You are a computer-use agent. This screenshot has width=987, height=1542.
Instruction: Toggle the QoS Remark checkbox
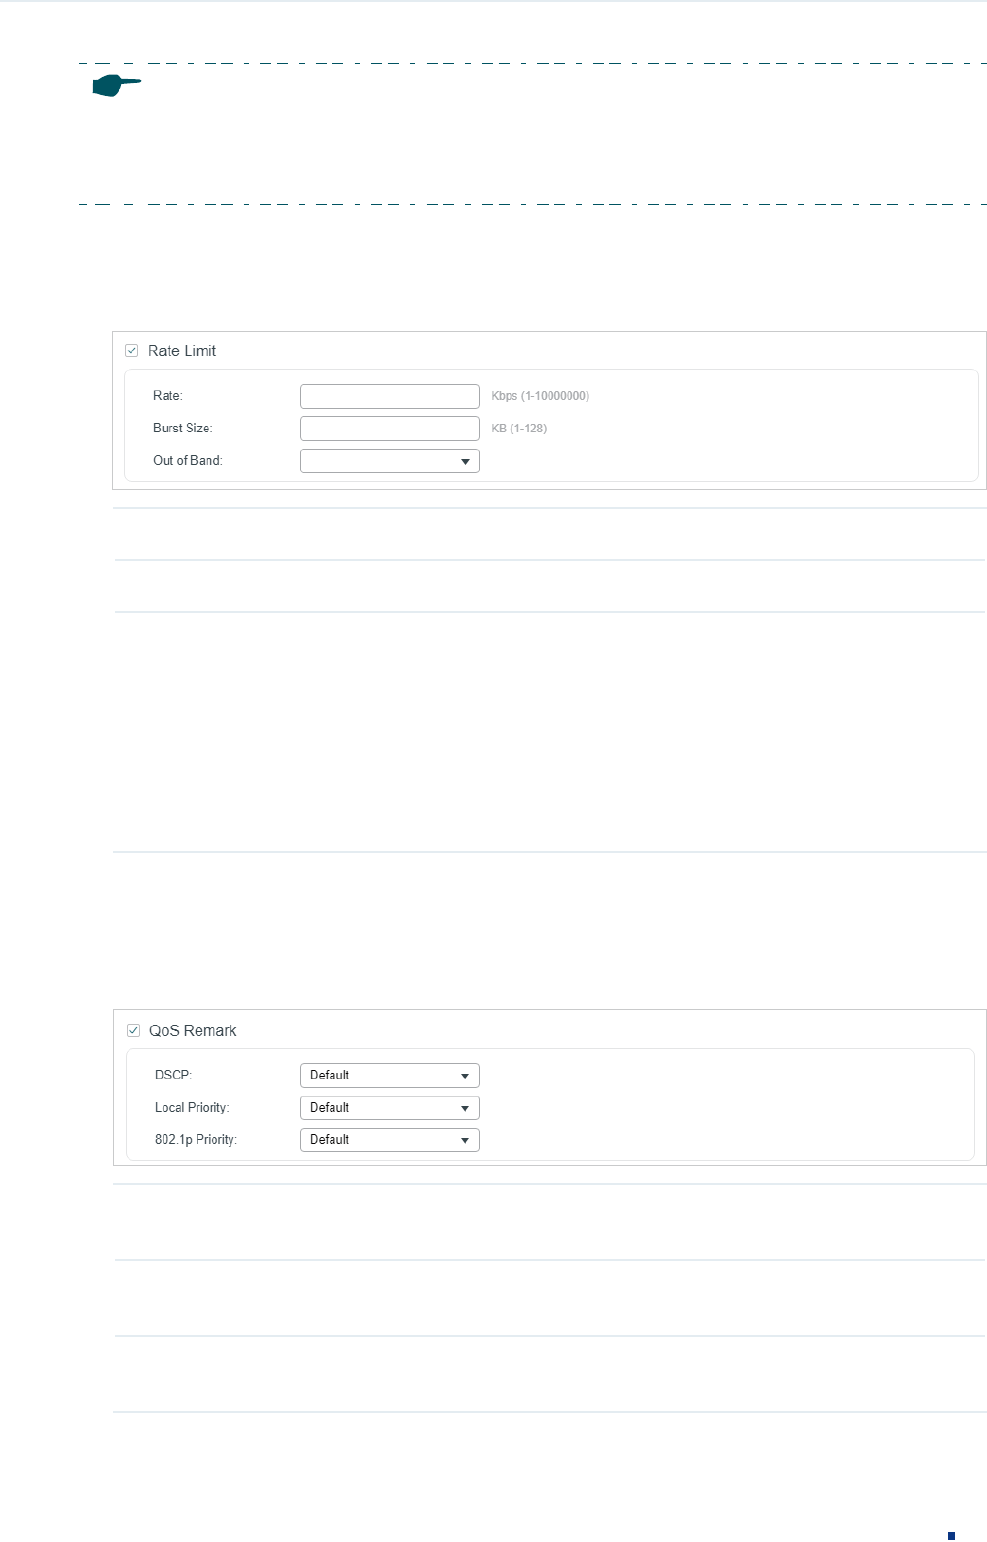point(133,1031)
